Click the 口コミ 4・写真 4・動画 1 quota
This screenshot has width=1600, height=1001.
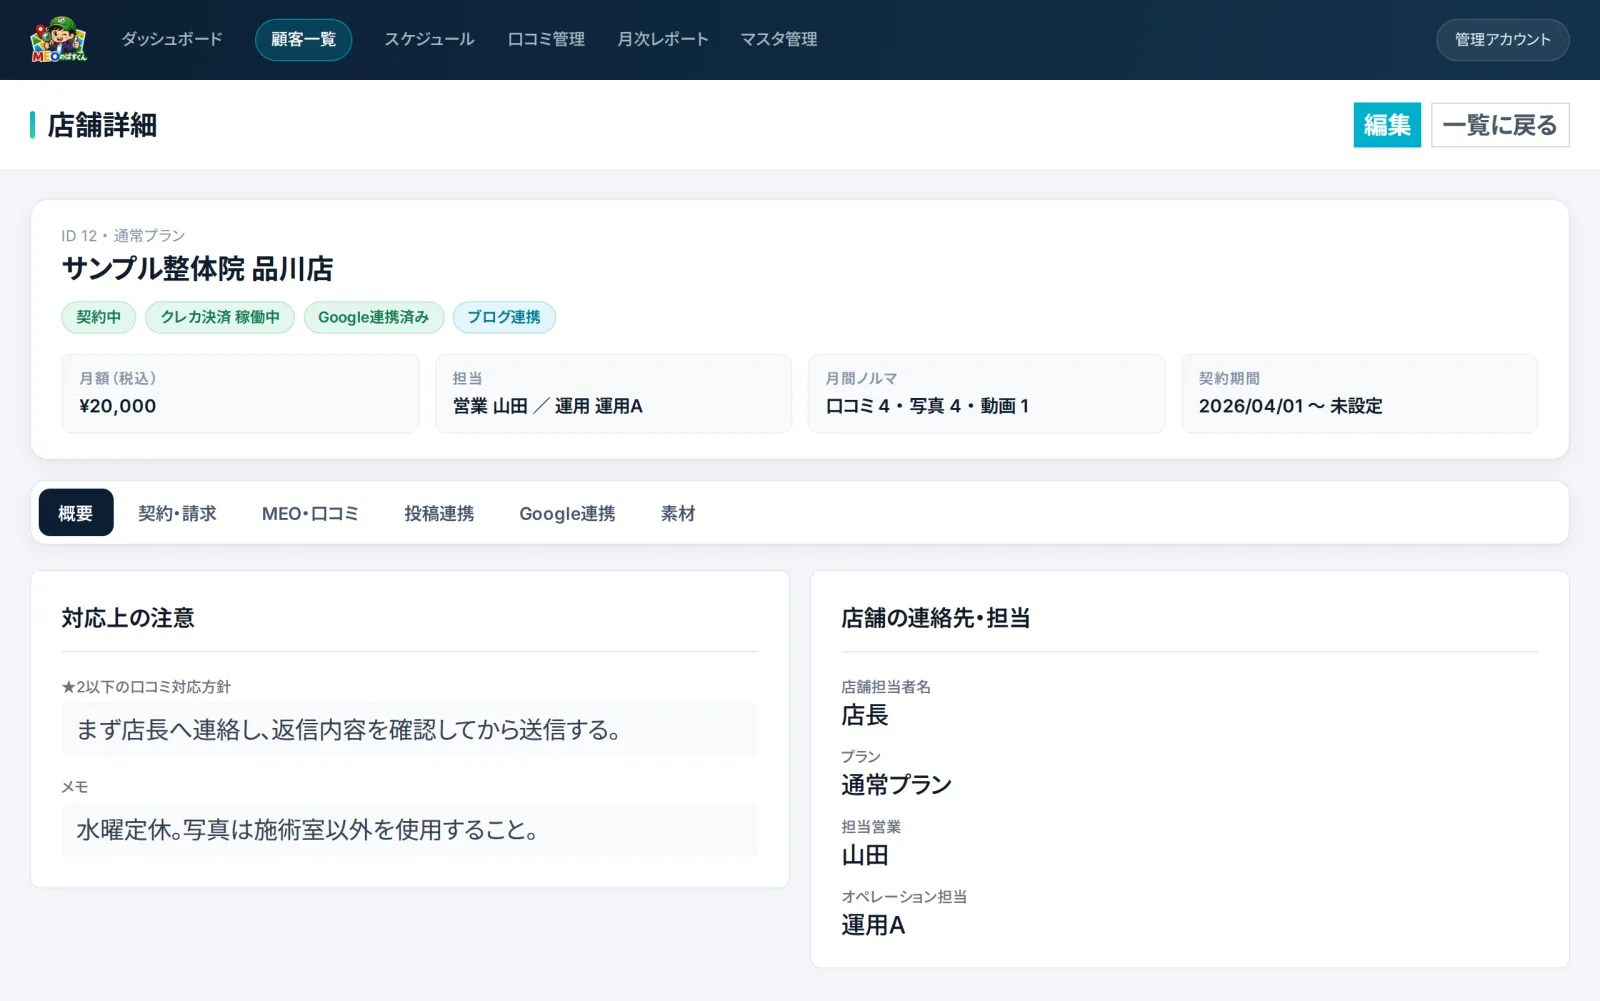[927, 406]
